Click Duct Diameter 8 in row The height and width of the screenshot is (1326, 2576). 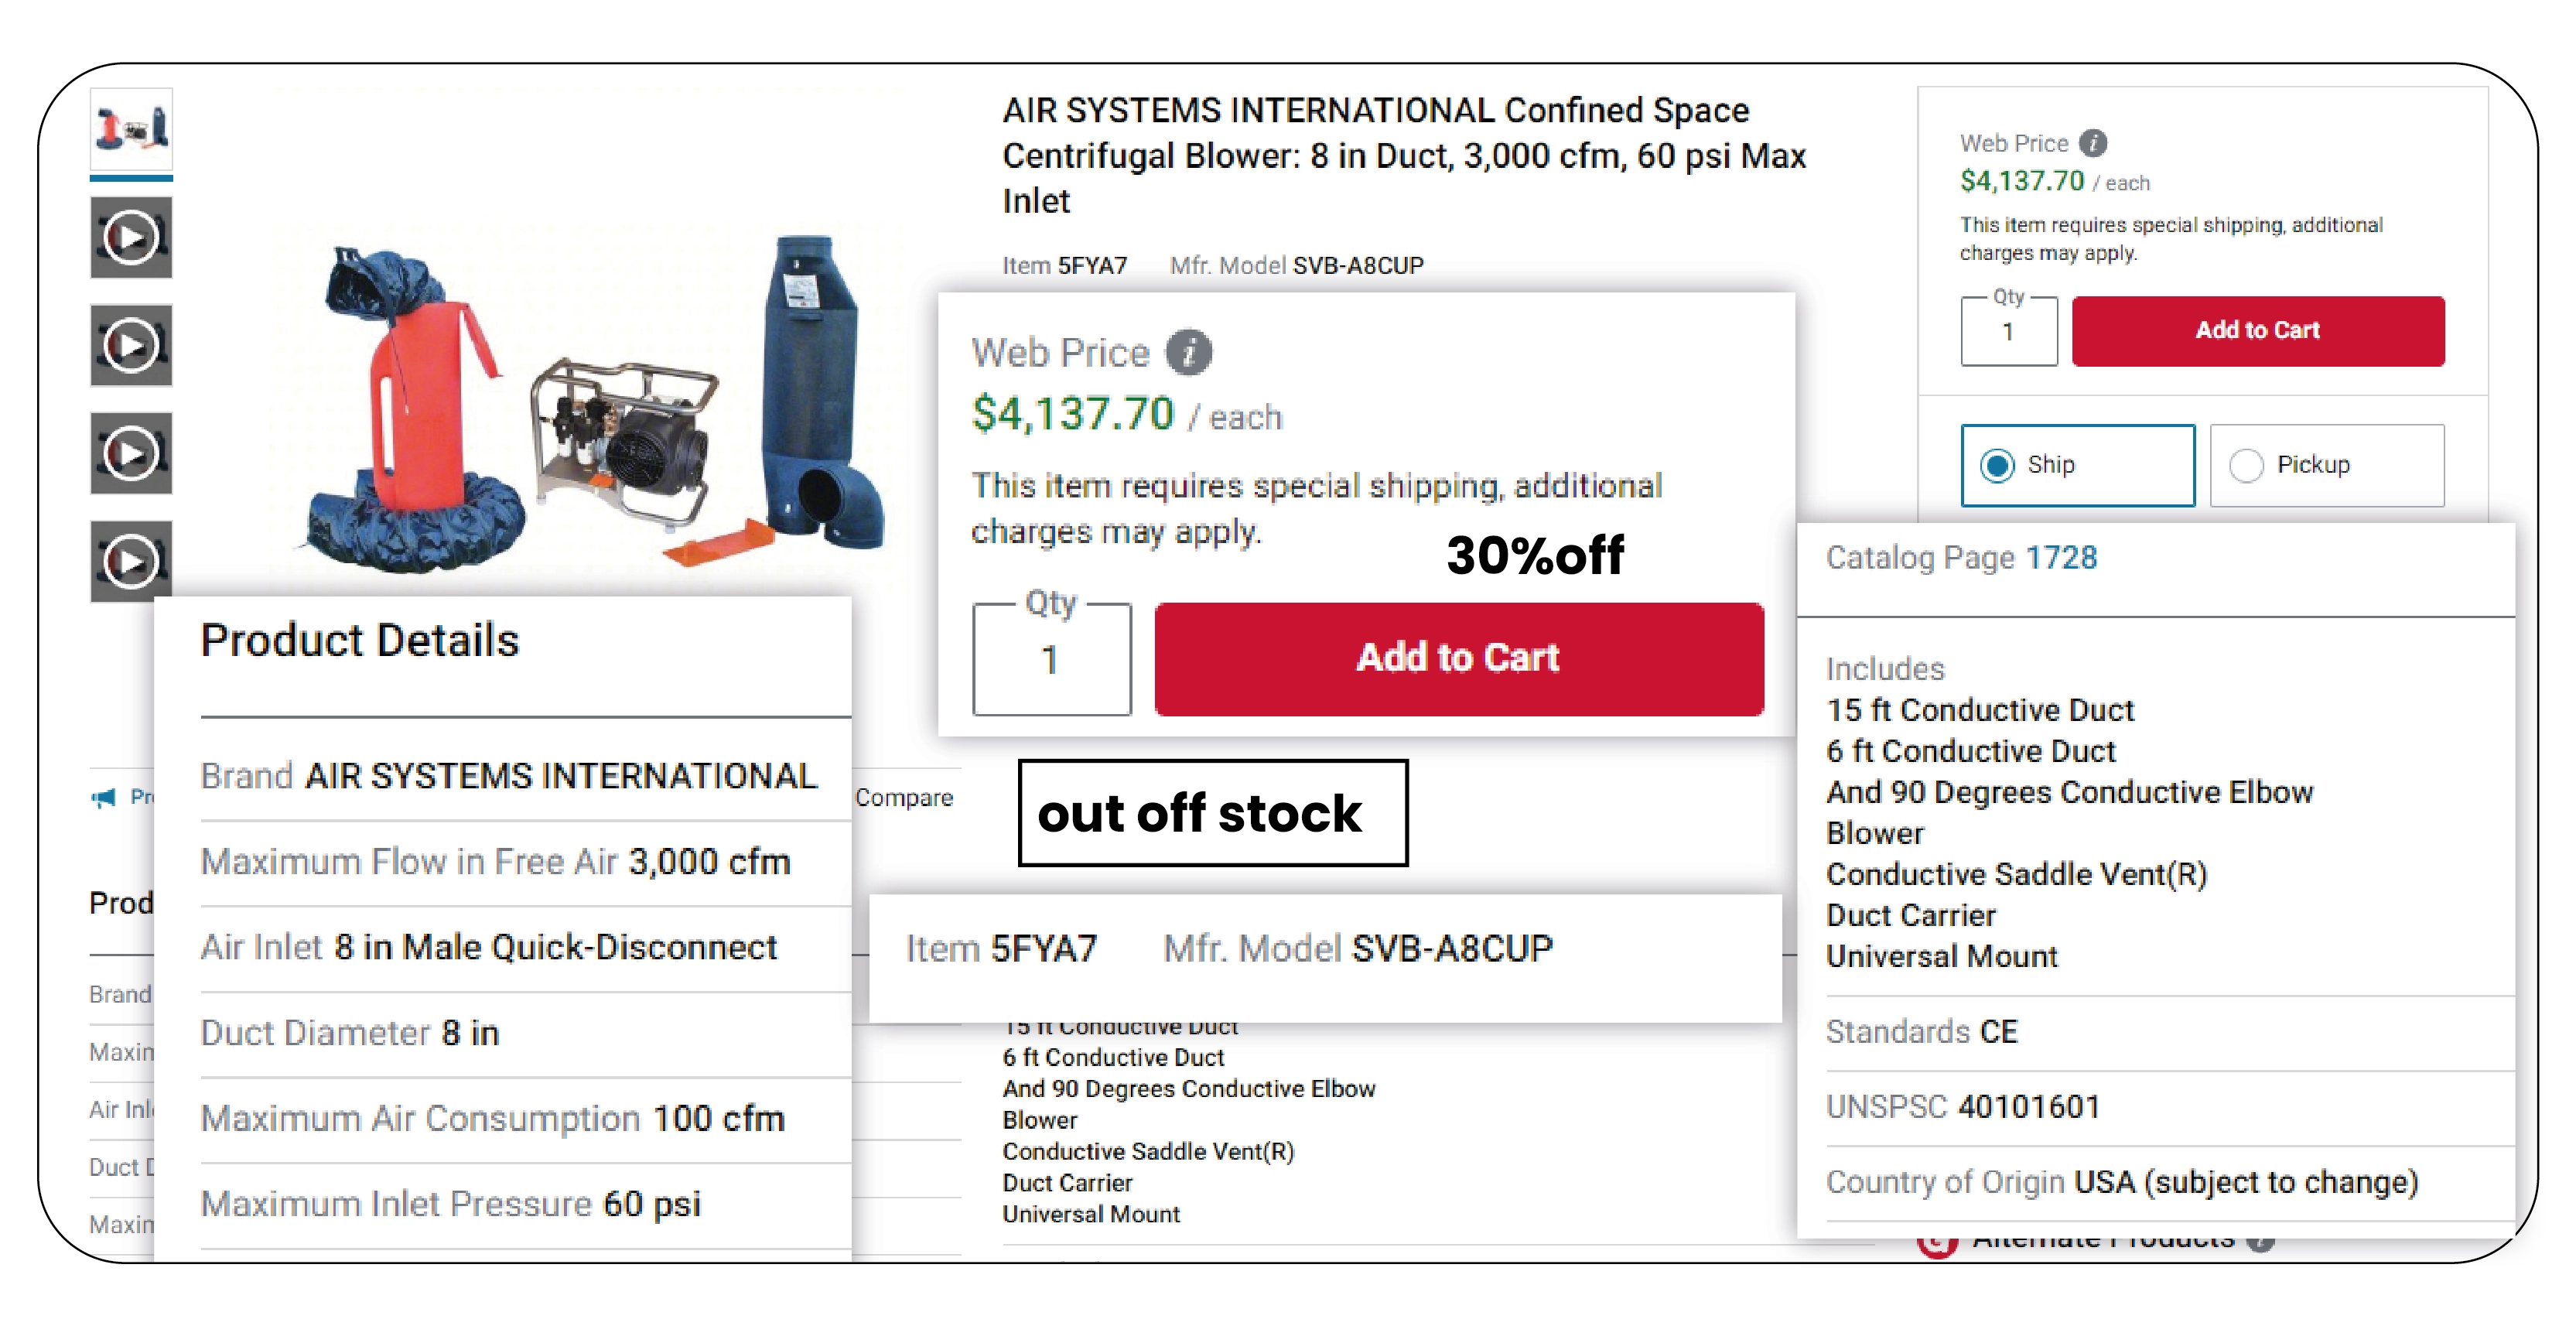coord(525,1033)
